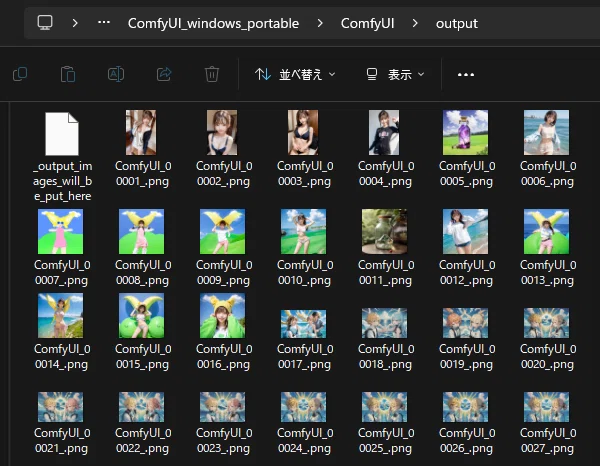Open the 並べ替え sort dropdown

click(x=295, y=74)
